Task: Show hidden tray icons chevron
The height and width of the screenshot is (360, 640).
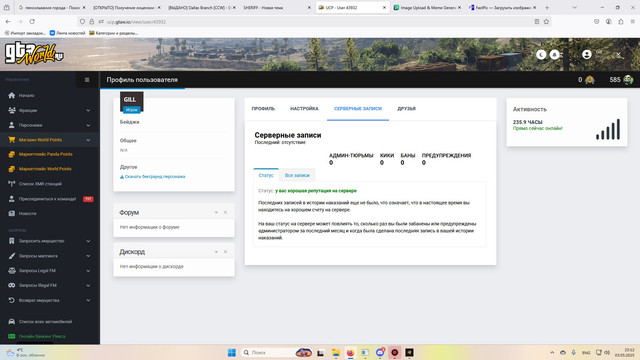Action: click(x=552, y=353)
